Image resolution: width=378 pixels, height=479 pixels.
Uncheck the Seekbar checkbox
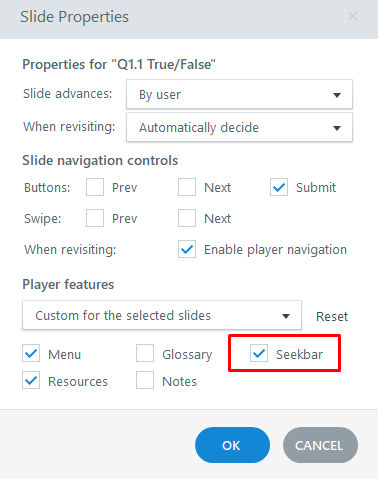(259, 353)
